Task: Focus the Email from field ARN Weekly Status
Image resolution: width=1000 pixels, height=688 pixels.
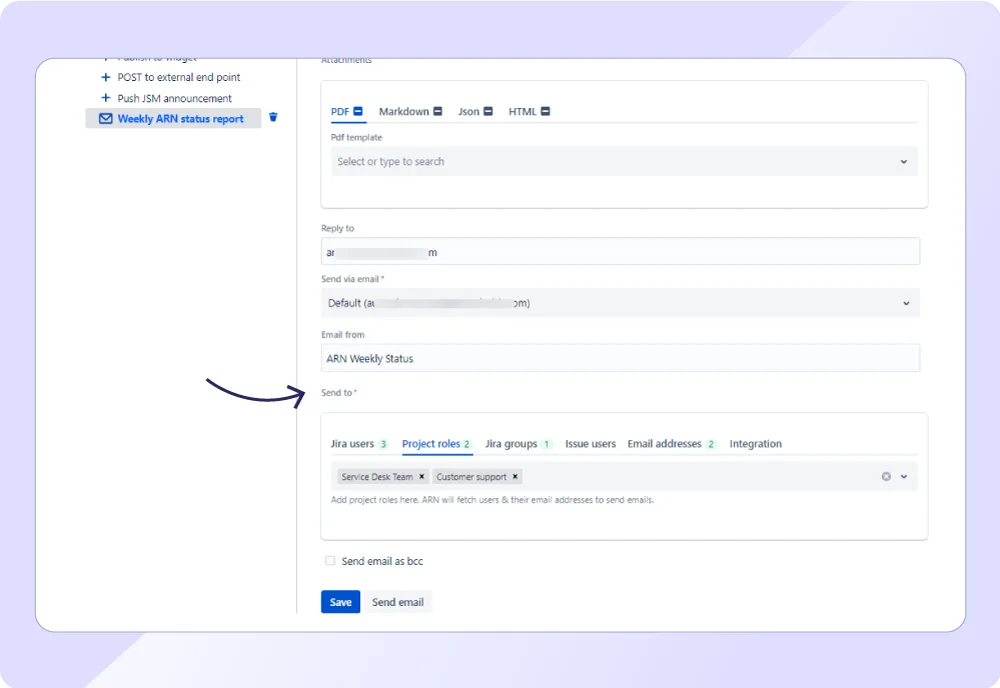Action: [x=620, y=358]
